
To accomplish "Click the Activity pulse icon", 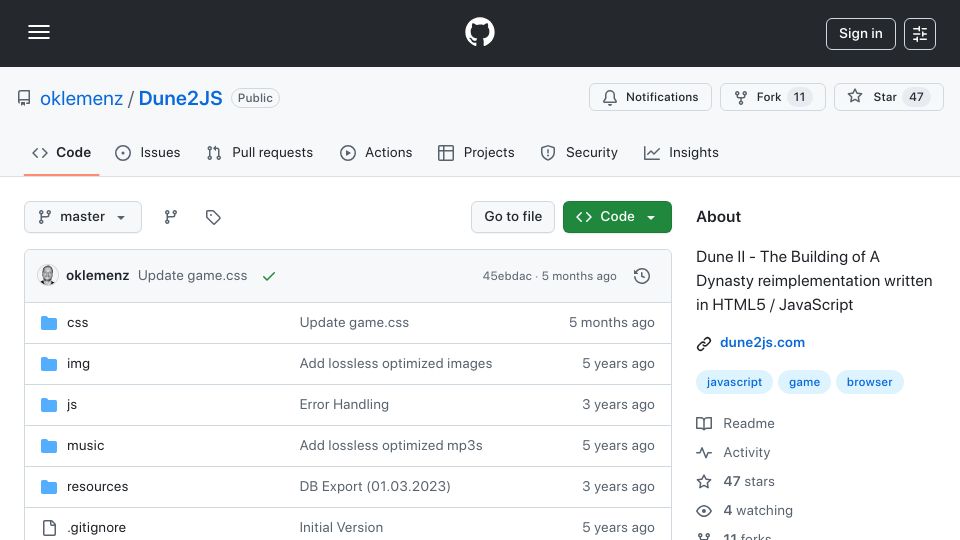I will (704, 453).
